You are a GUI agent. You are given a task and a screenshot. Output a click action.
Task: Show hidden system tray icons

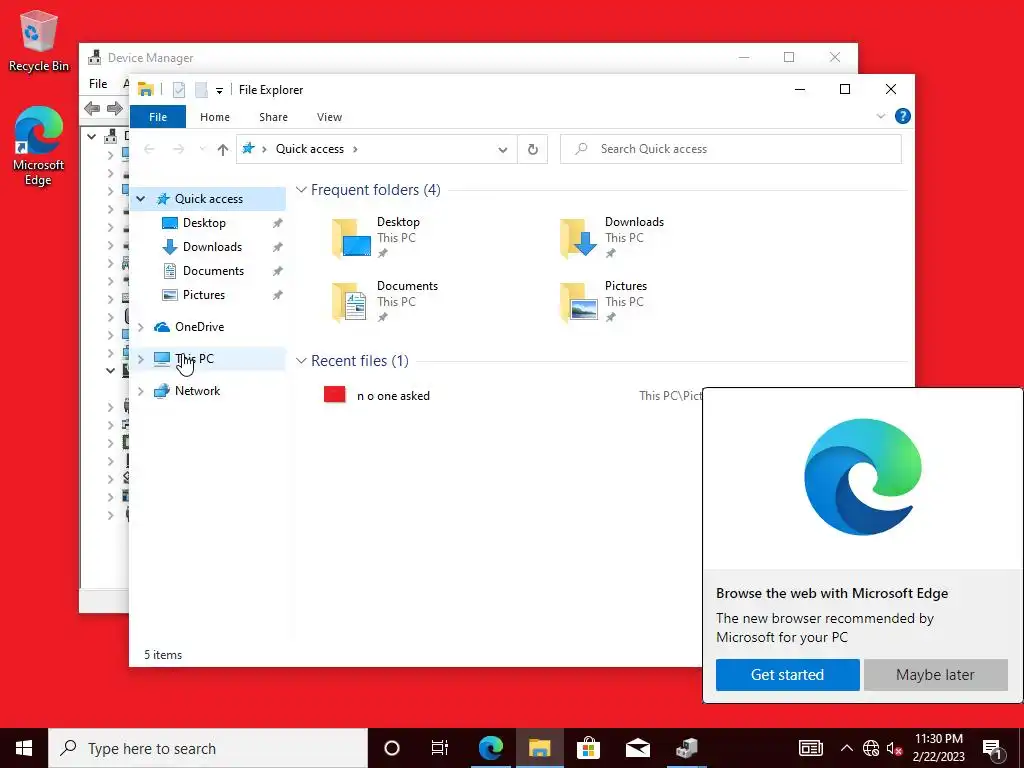(846, 748)
